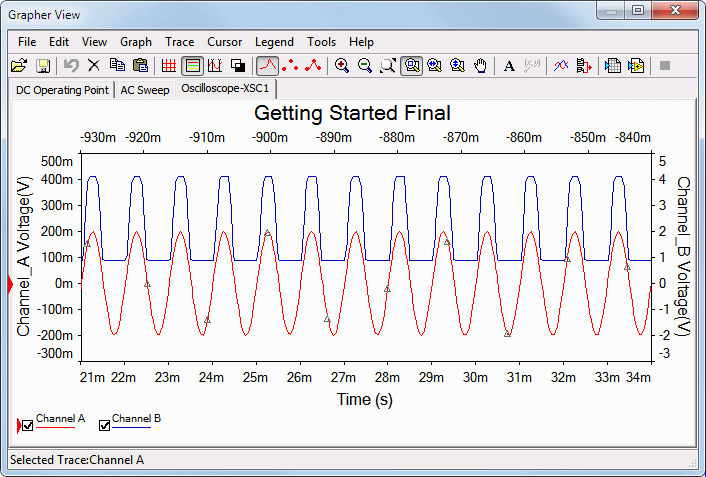This screenshot has height=477, width=706.
Task: Switch to the DC Operating Point tab
Action: [x=62, y=90]
